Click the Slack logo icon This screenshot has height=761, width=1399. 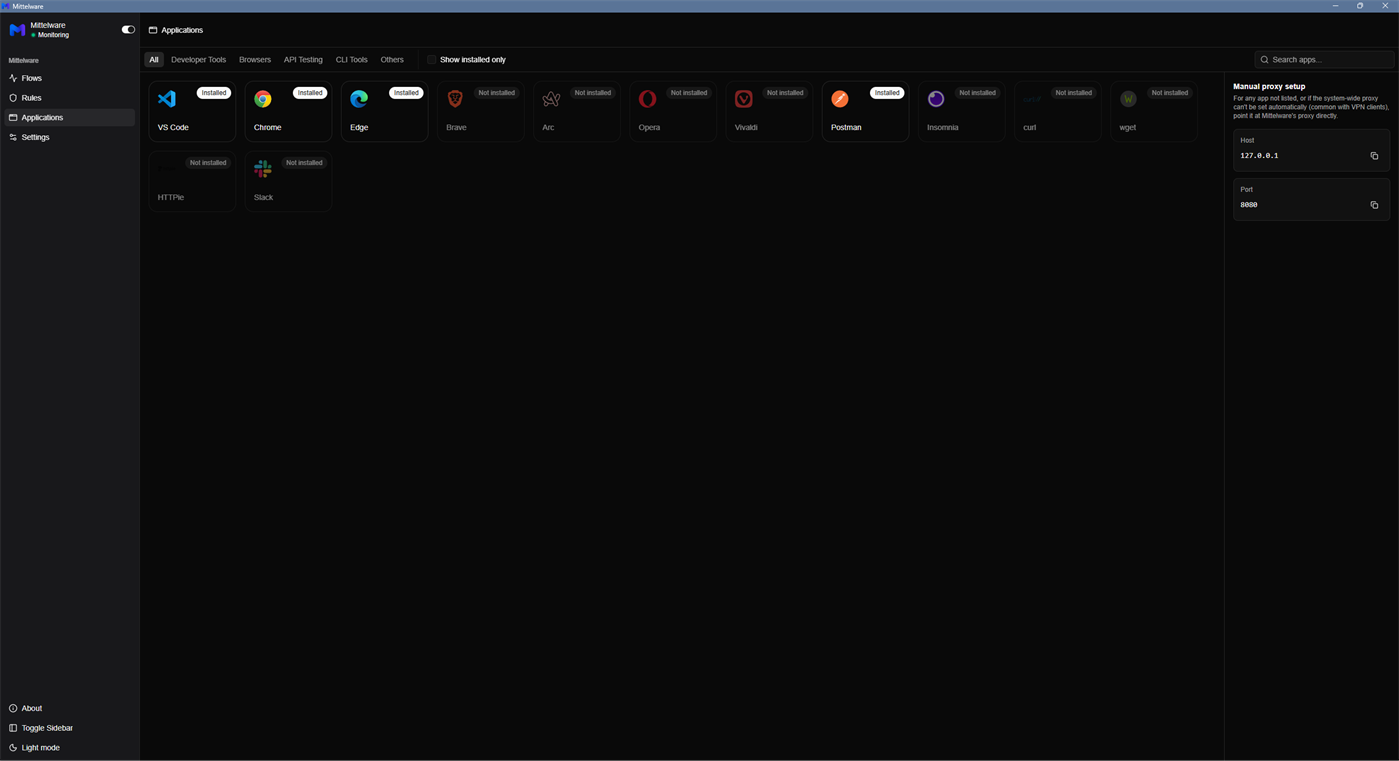[263, 169]
